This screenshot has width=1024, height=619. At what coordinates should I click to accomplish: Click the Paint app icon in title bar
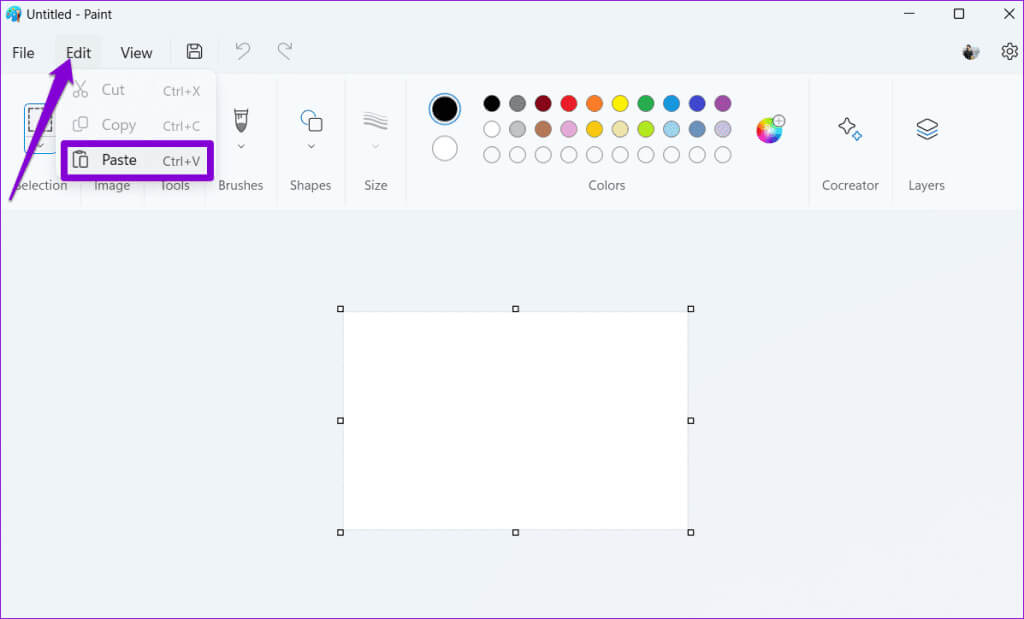coord(13,14)
